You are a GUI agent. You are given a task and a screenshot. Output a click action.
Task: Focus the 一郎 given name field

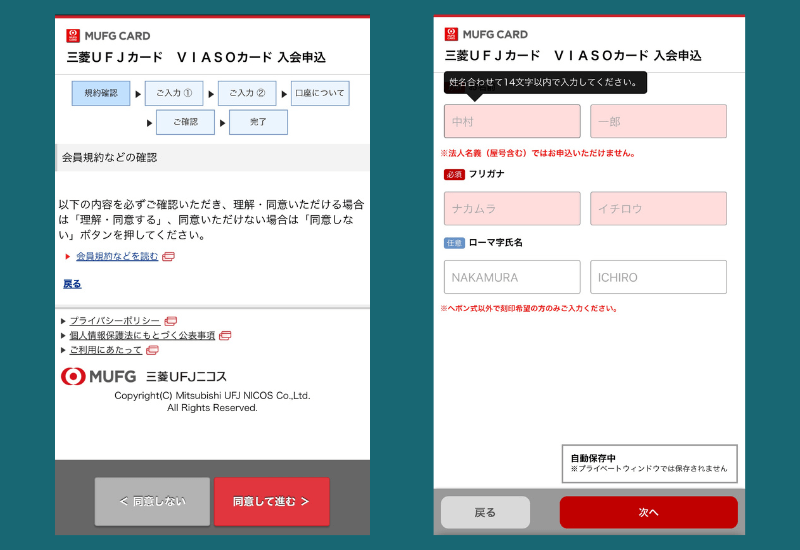click(x=658, y=121)
